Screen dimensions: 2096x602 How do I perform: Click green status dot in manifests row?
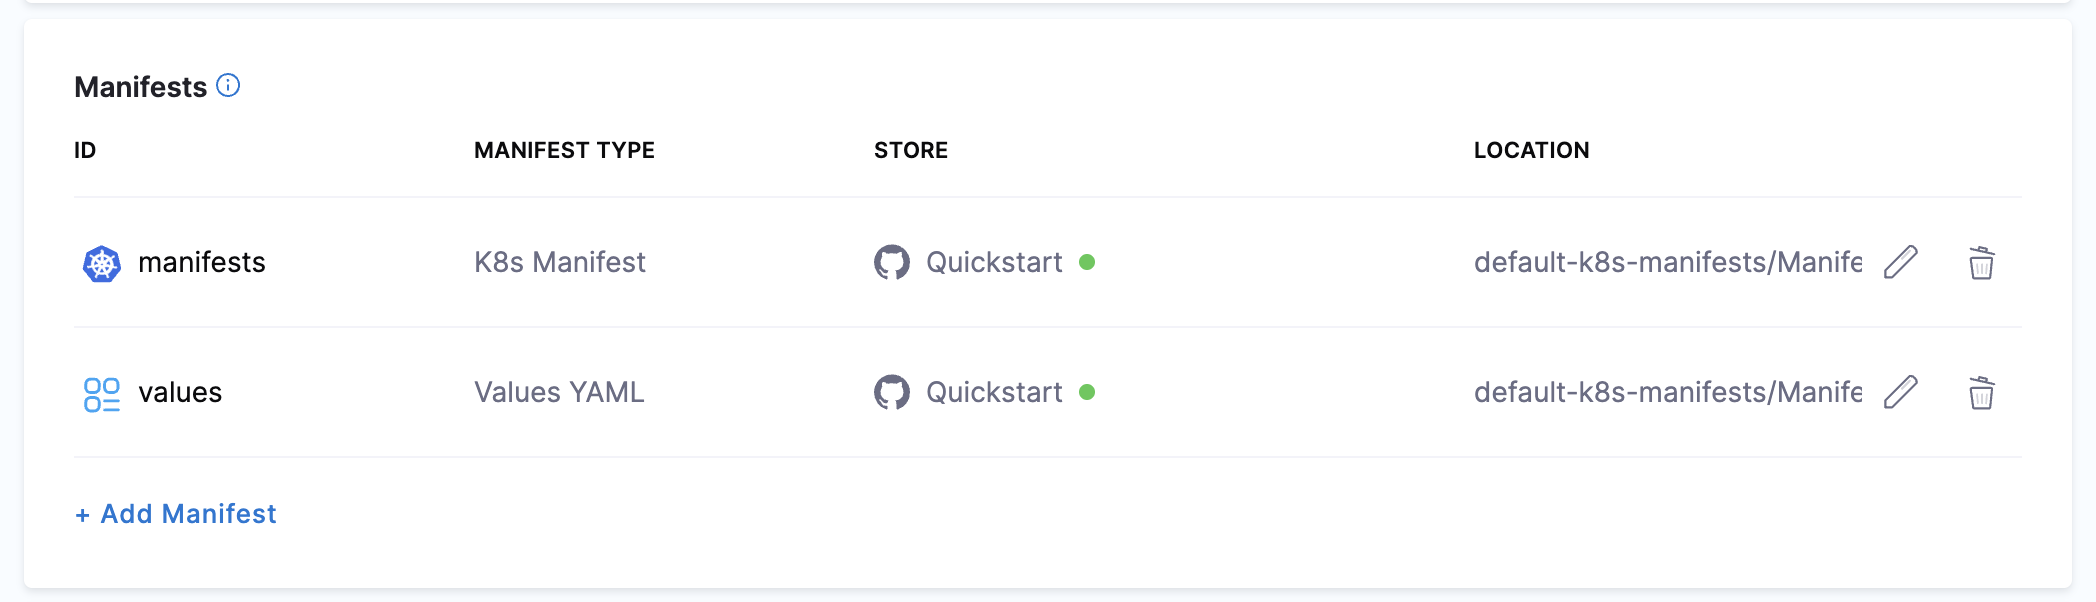pyautogui.click(x=1087, y=262)
